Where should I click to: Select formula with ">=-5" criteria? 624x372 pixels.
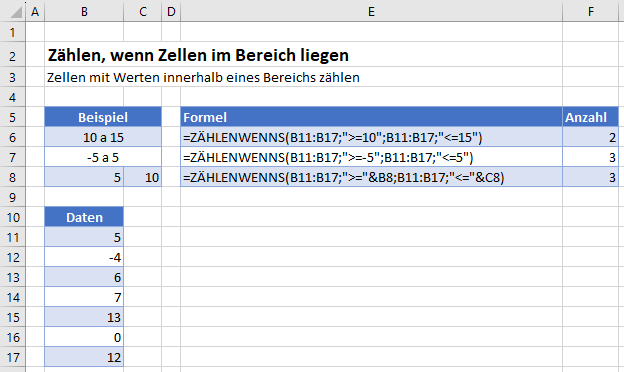coord(371,157)
